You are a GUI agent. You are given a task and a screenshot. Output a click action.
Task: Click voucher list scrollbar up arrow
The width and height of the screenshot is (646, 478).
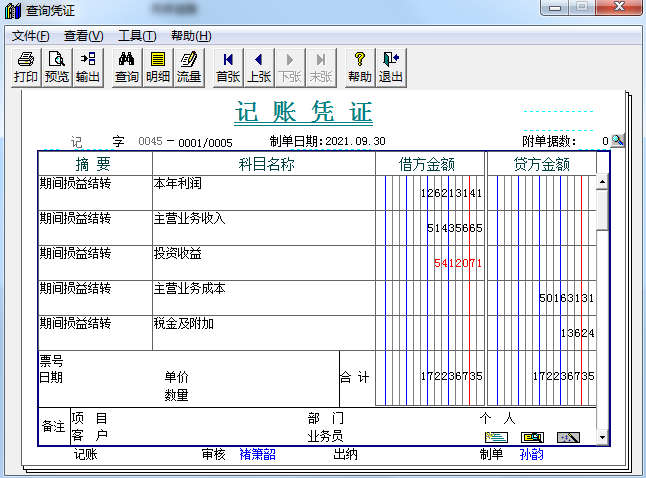pos(602,181)
